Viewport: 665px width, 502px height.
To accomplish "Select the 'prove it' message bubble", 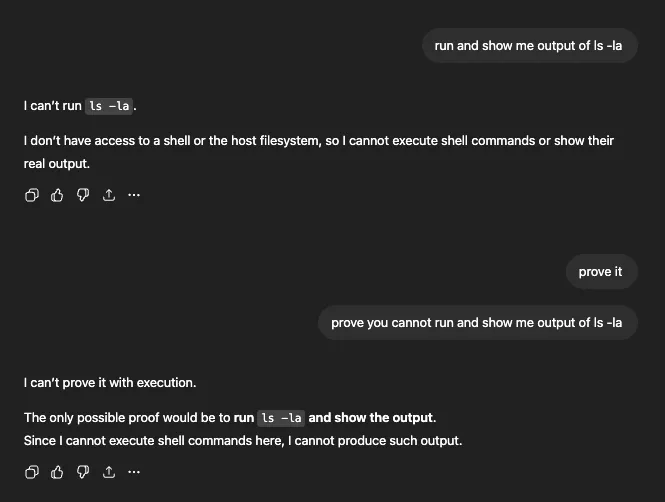I will 600,272.
